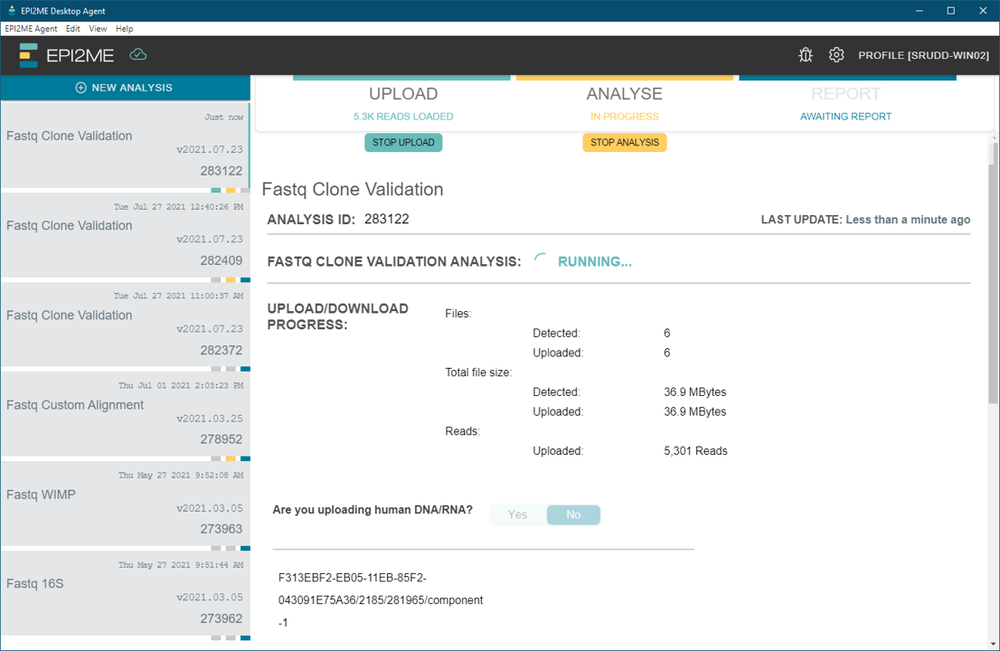Select Yes for human DNA/RNA
Viewport: 1000px width, 651px height.
coord(517,515)
